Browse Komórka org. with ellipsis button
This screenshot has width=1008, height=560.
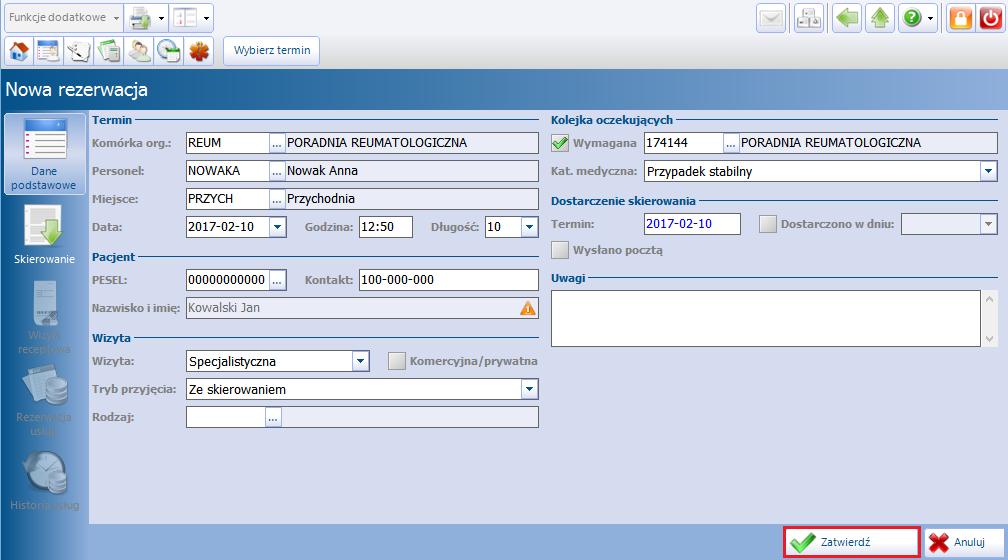276,143
